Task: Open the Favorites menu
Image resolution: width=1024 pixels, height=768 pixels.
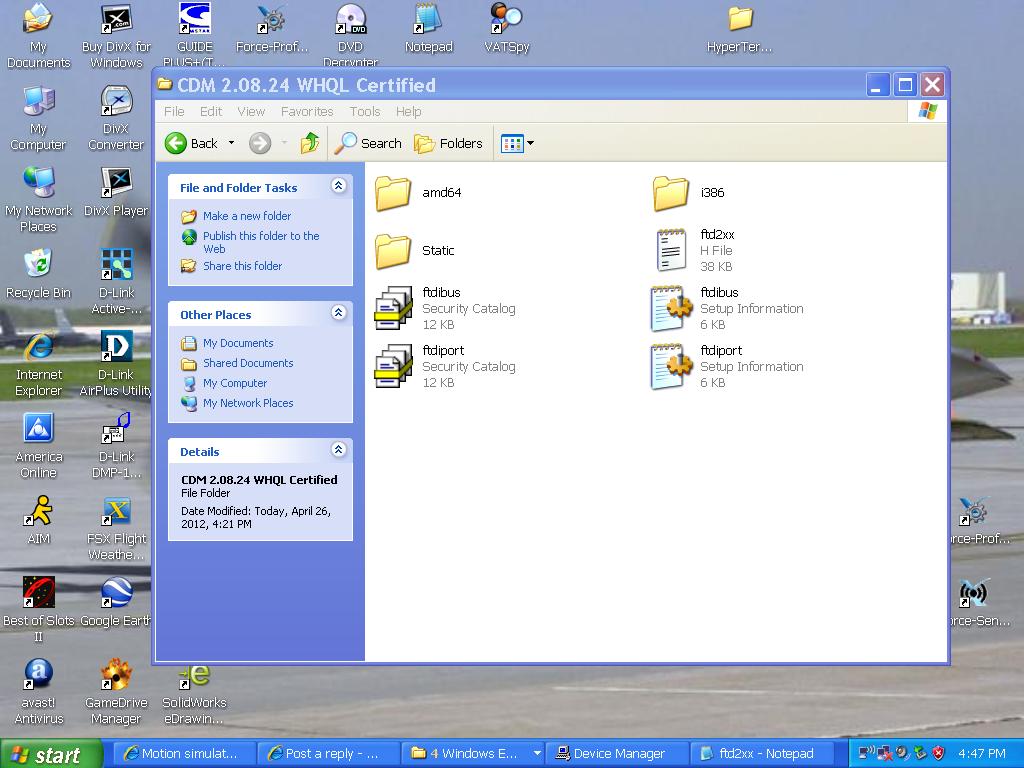Action: coord(307,112)
